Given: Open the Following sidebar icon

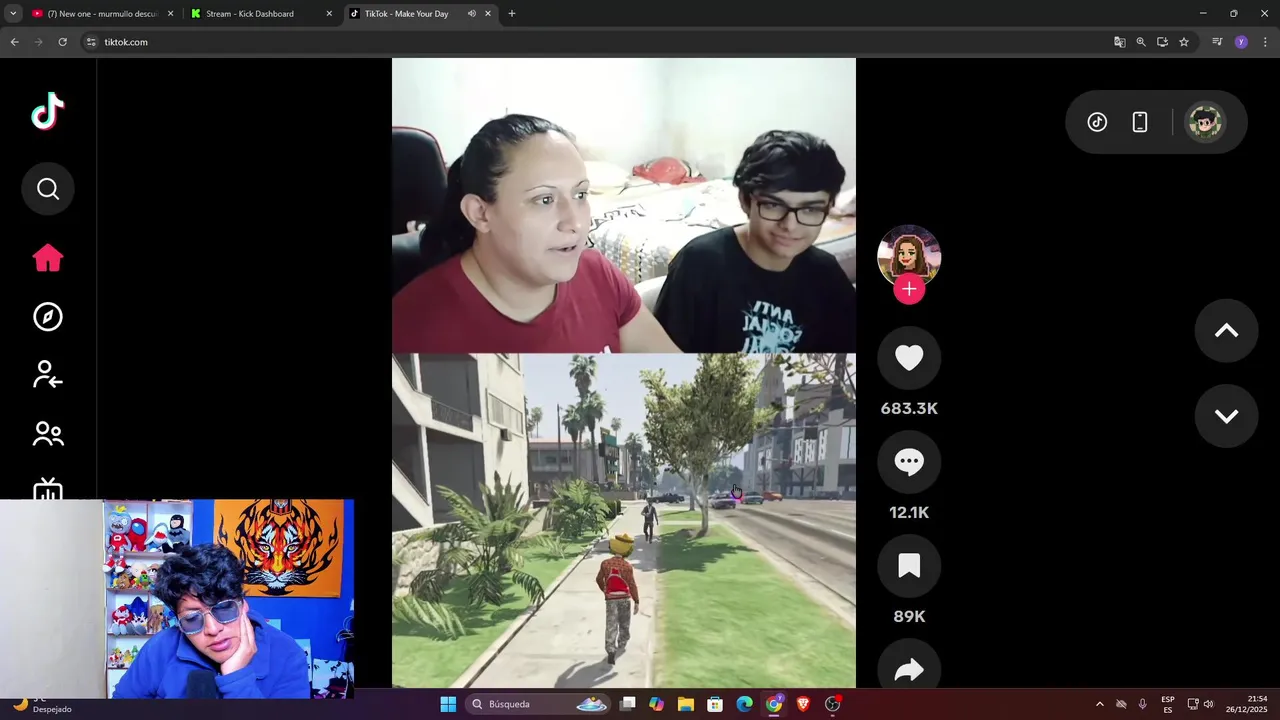Looking at the screenshot, I should pos(48,375).
